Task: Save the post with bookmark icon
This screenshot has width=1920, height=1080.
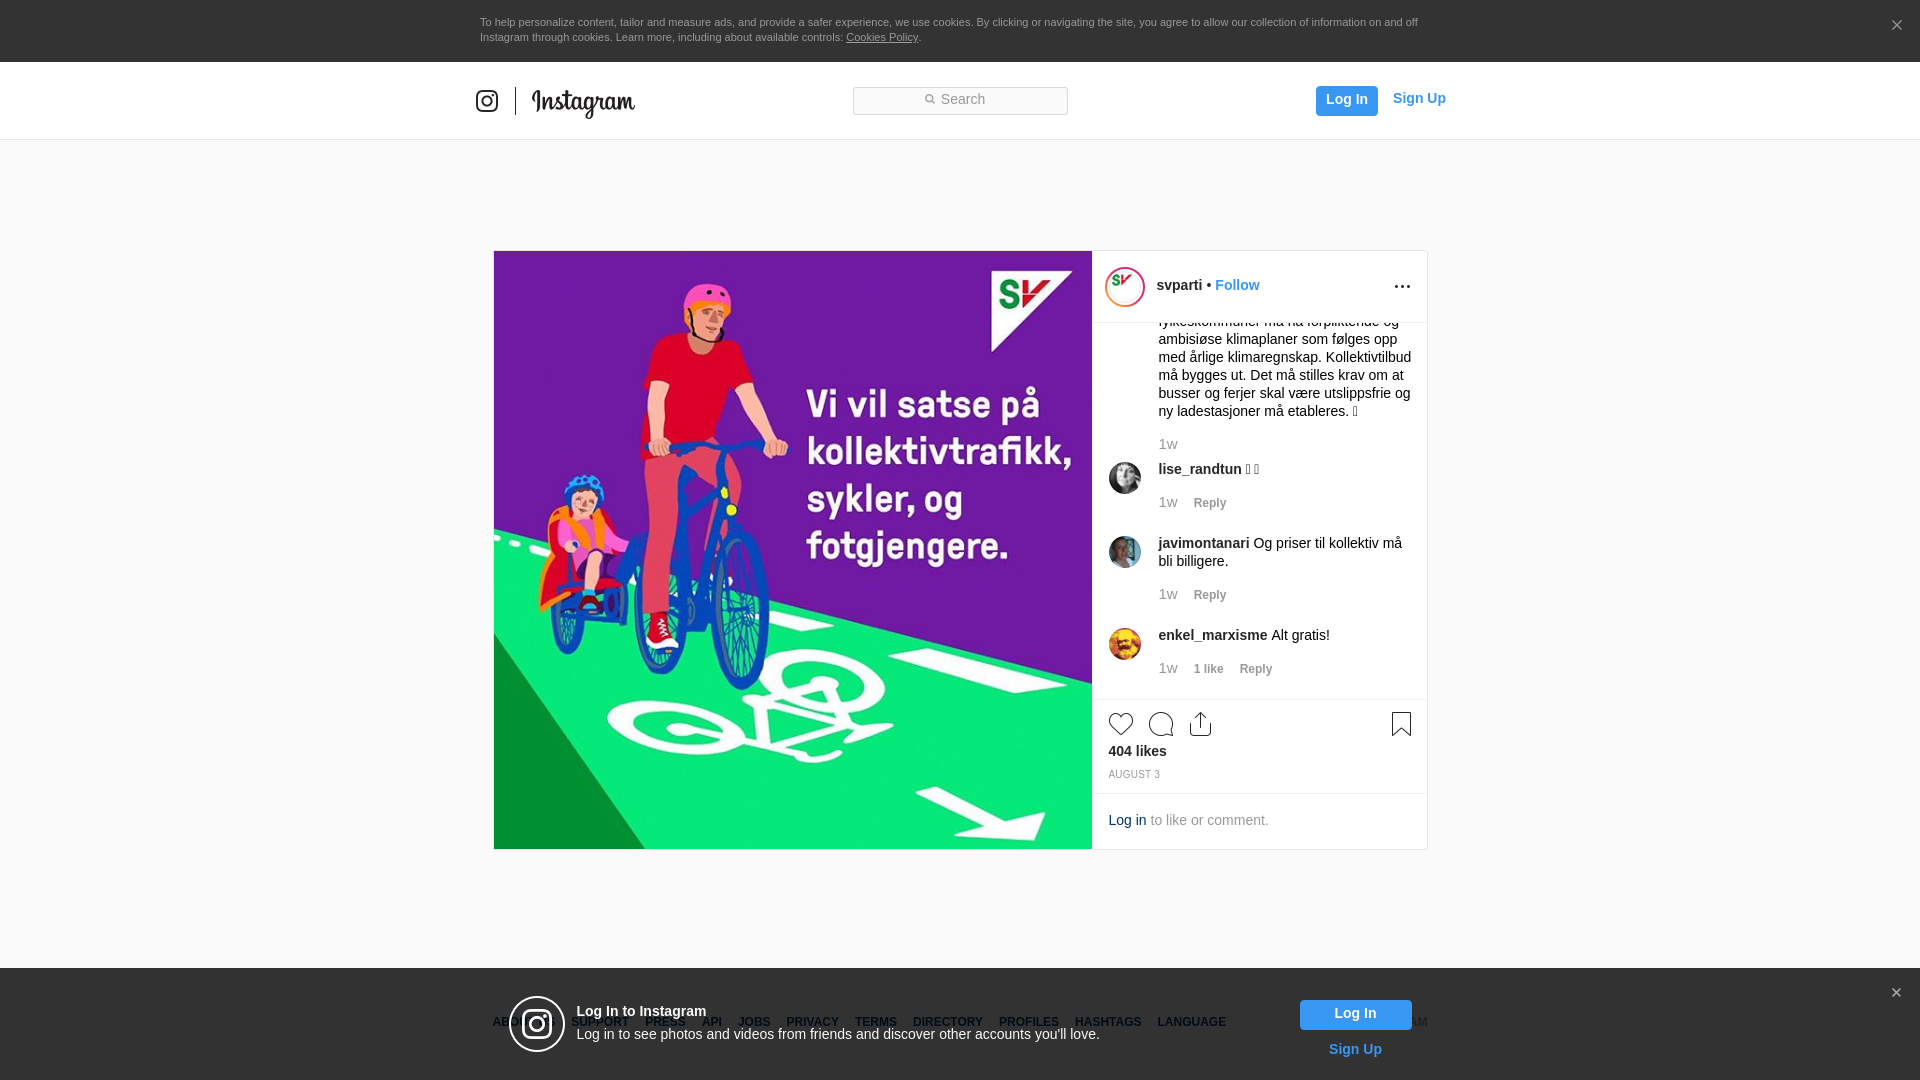Action: [x=1401, y=724]
